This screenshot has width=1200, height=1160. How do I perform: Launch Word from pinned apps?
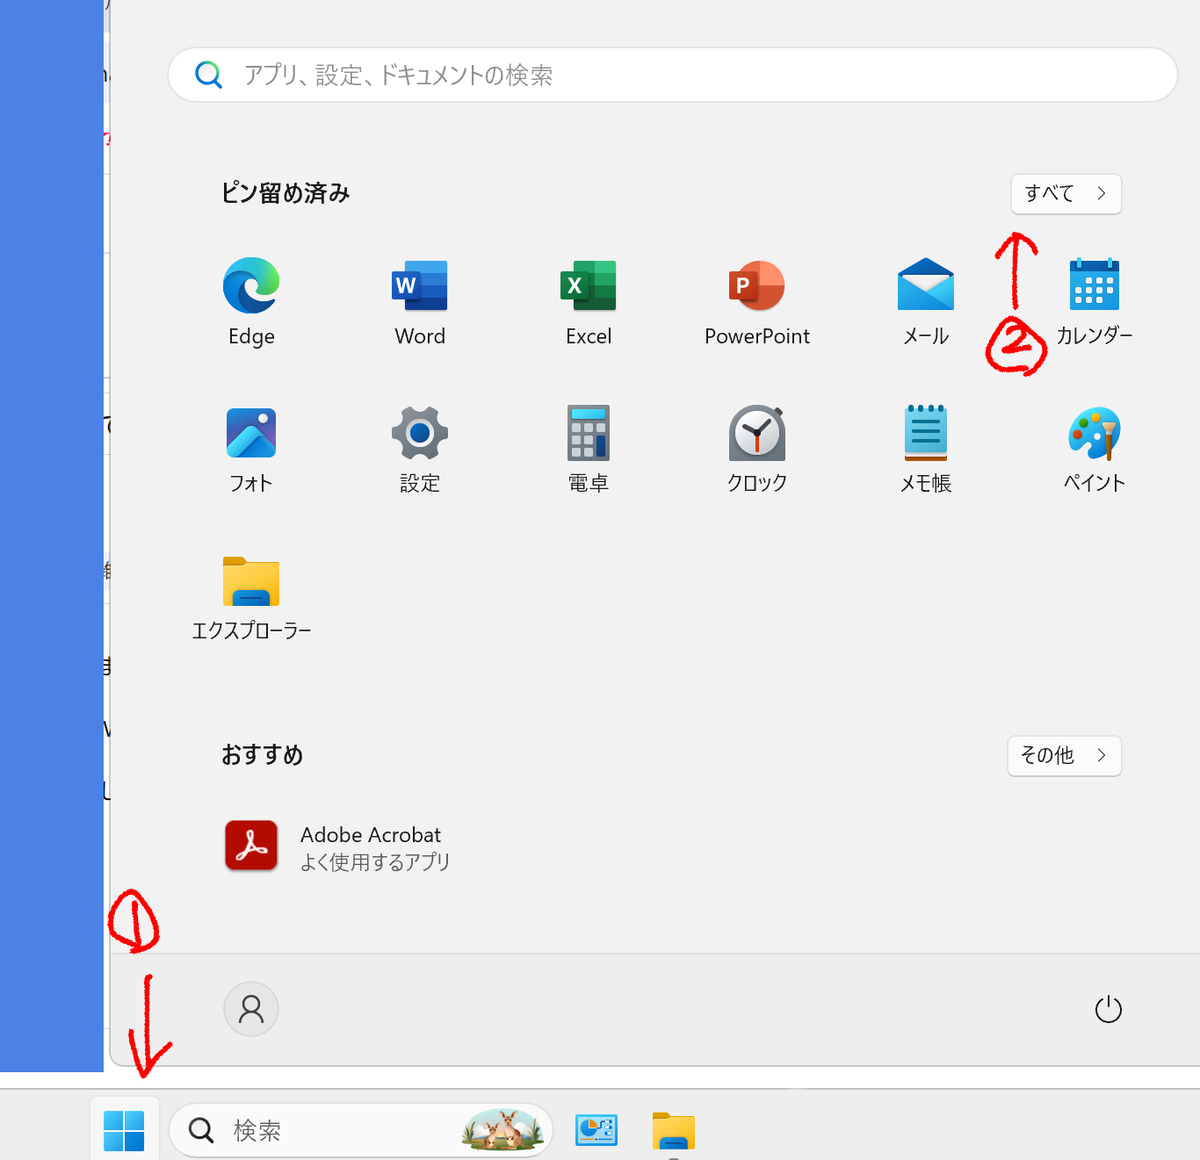coord(420,301)
